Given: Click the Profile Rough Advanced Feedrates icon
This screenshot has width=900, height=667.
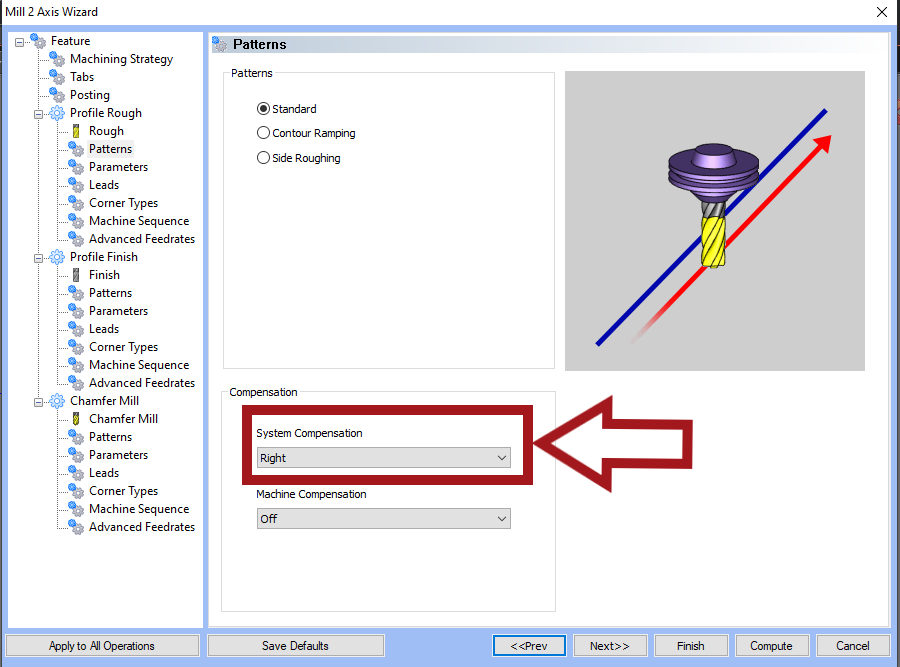Looking at the screenshot, I should (76, 239).
